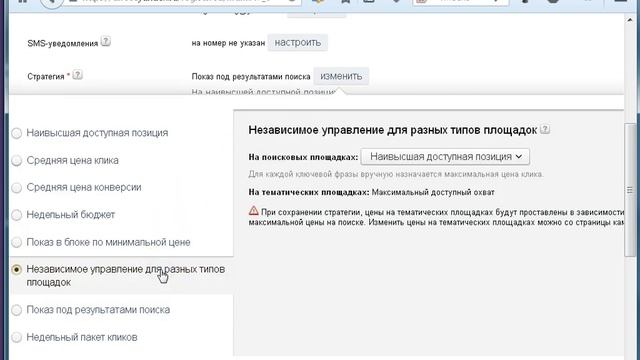Click the text 'на номер не указан'
This screenshot has width=640, height=360.
tap(228, 43)
